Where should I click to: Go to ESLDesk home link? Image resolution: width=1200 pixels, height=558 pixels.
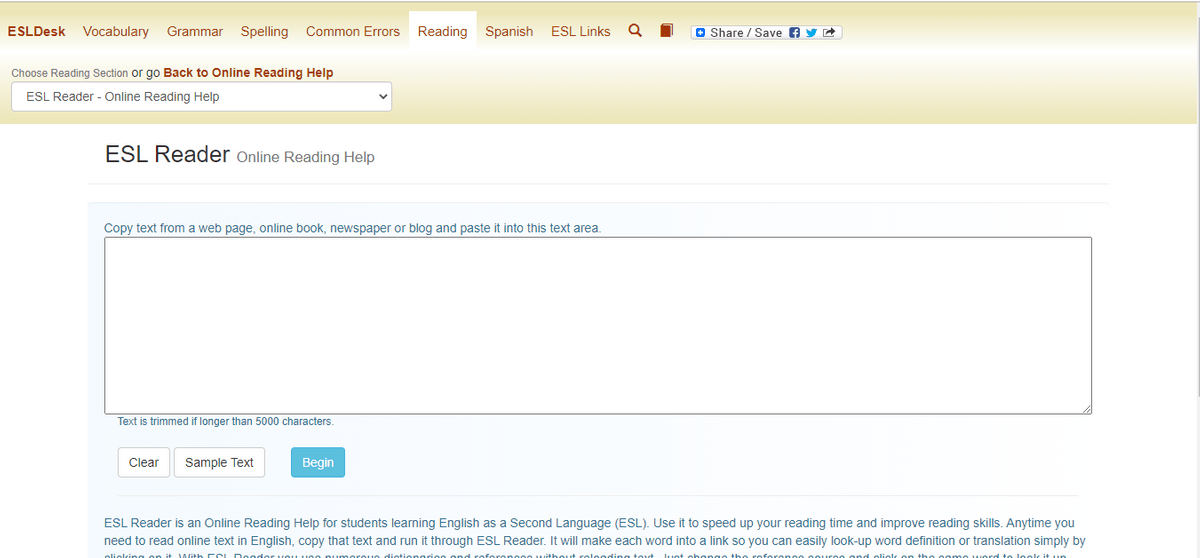pyautogui.click(x=36, y=31)
